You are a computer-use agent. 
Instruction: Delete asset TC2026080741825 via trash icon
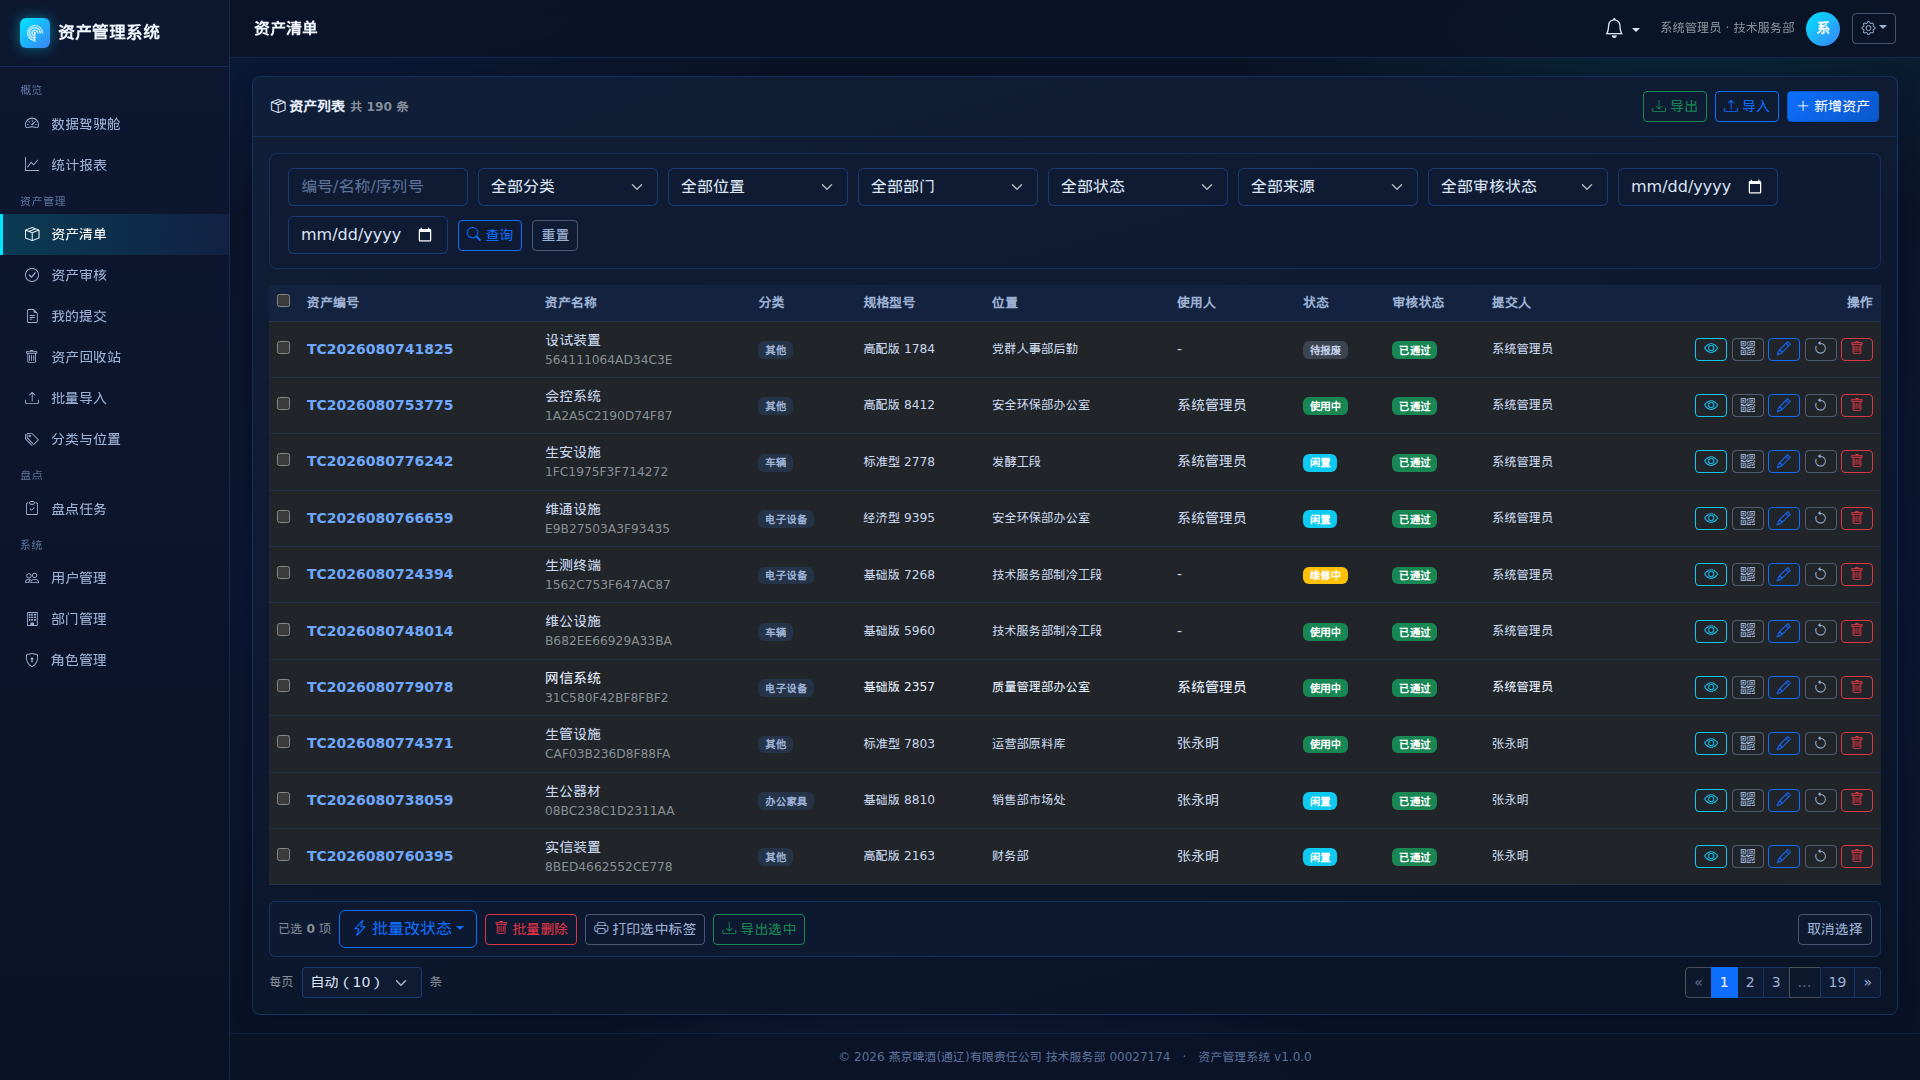1856,349
